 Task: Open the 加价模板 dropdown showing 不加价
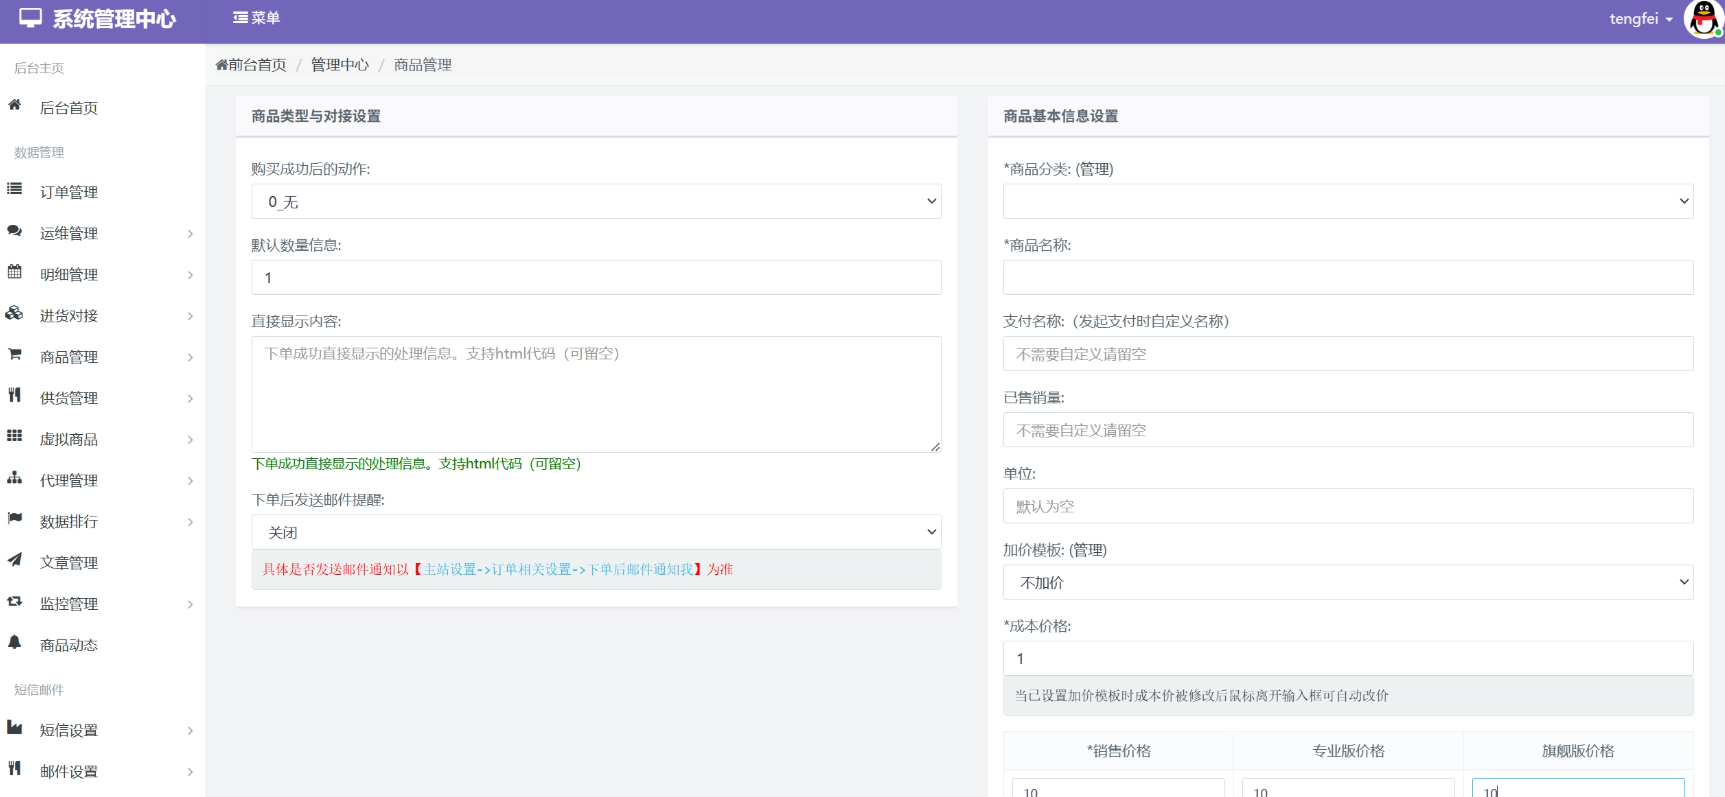[x=1347, y=583]
